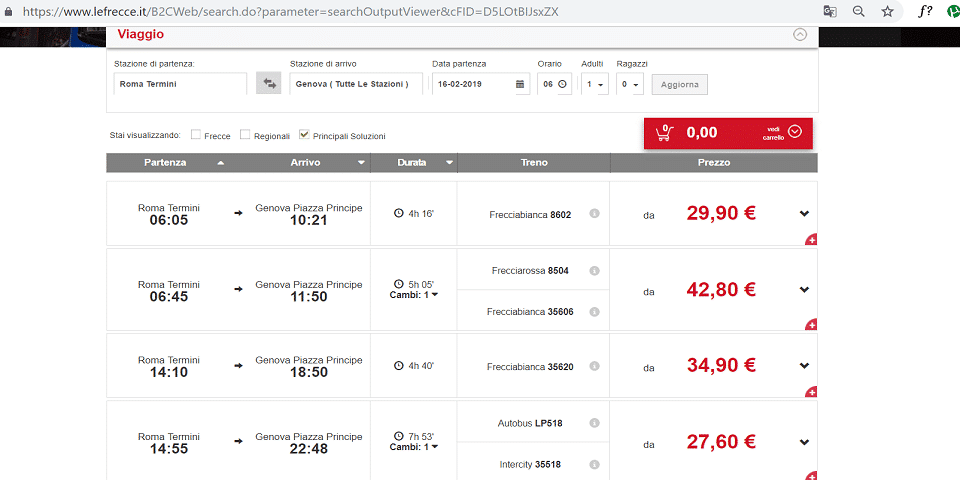Image resolution: width=960 pixels, height=480 pixels.
Task: Select the 29,90 € price
Action: 721,213
